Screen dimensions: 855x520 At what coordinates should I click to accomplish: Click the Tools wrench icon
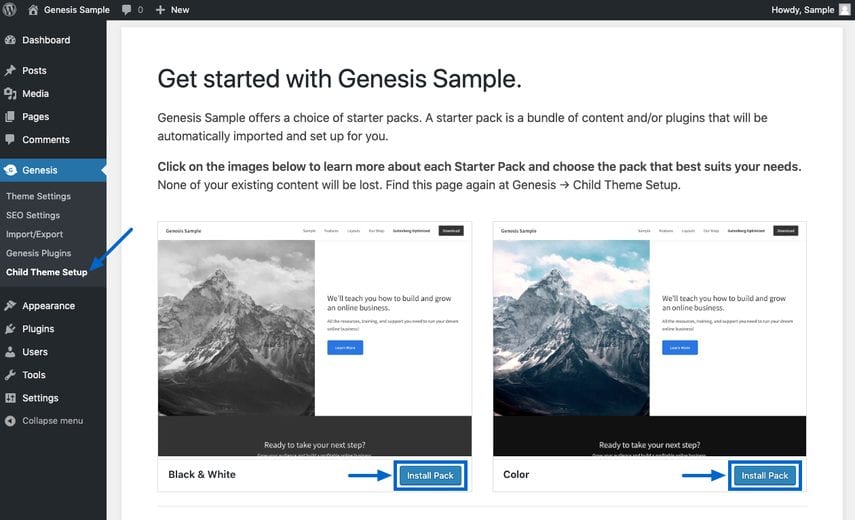coord(10,374)
